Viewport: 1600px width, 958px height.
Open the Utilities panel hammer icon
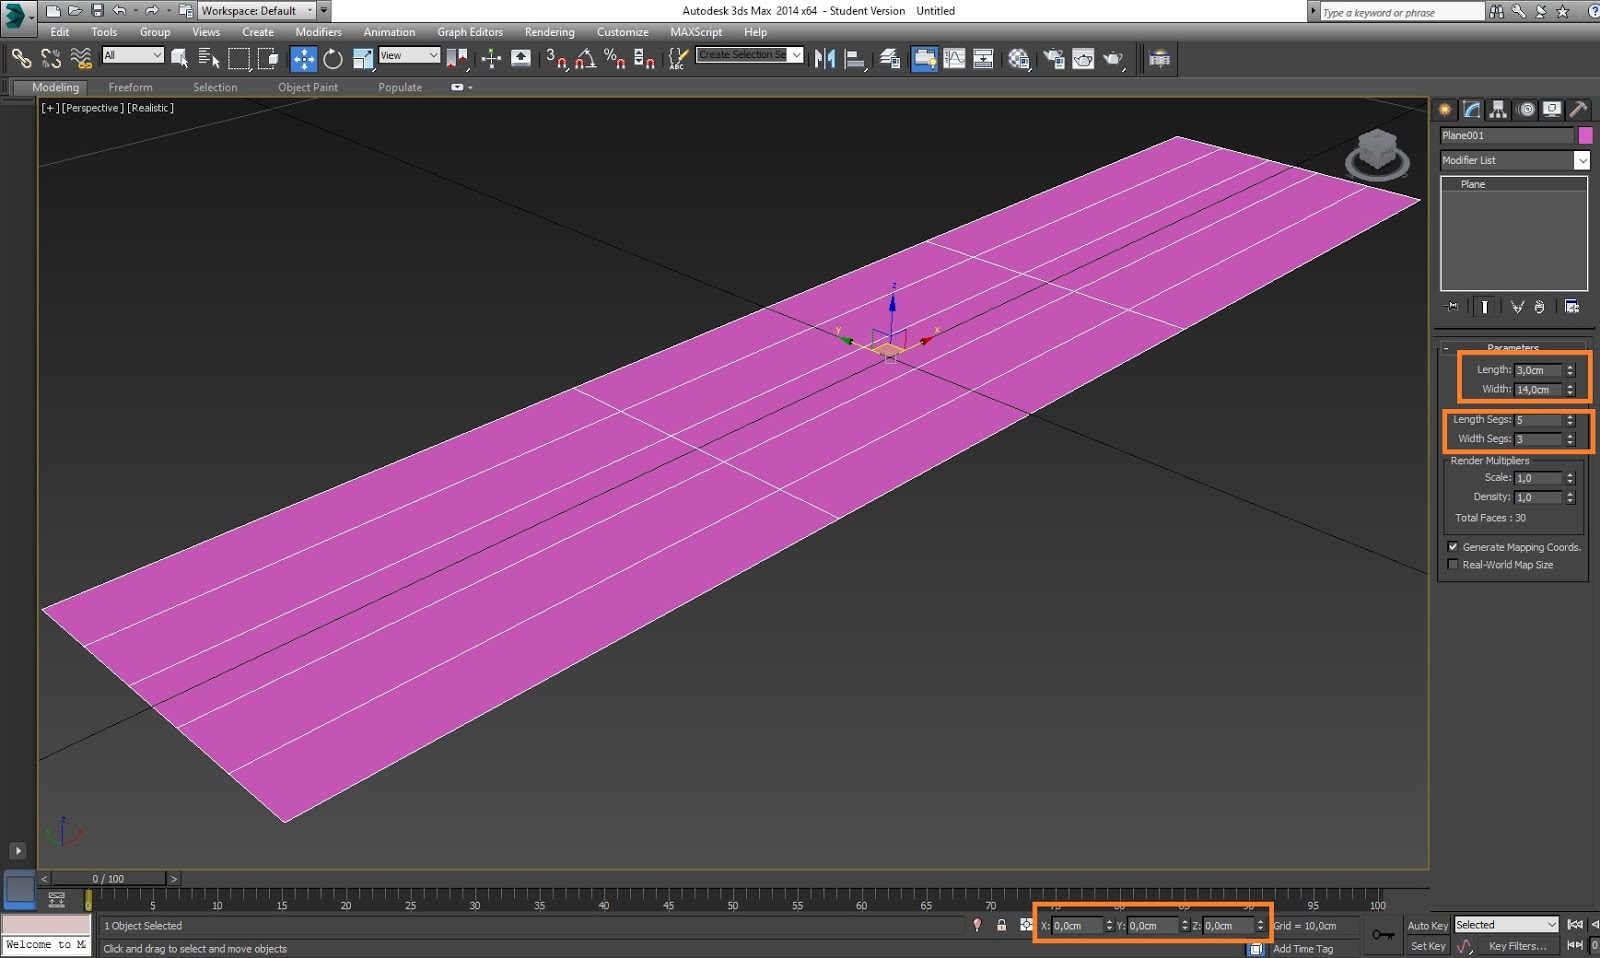1578,110
